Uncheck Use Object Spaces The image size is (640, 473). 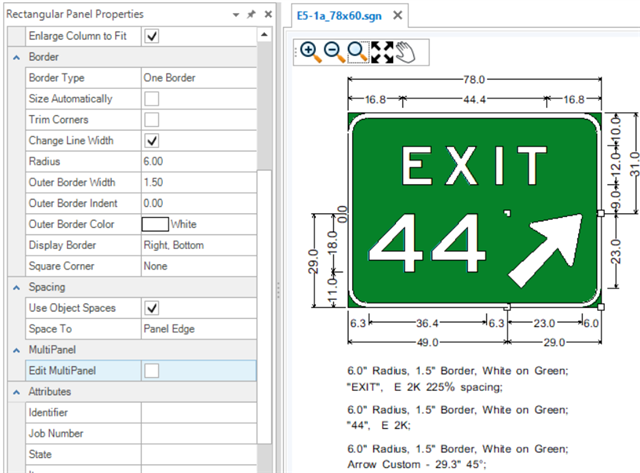pos(152,308)
